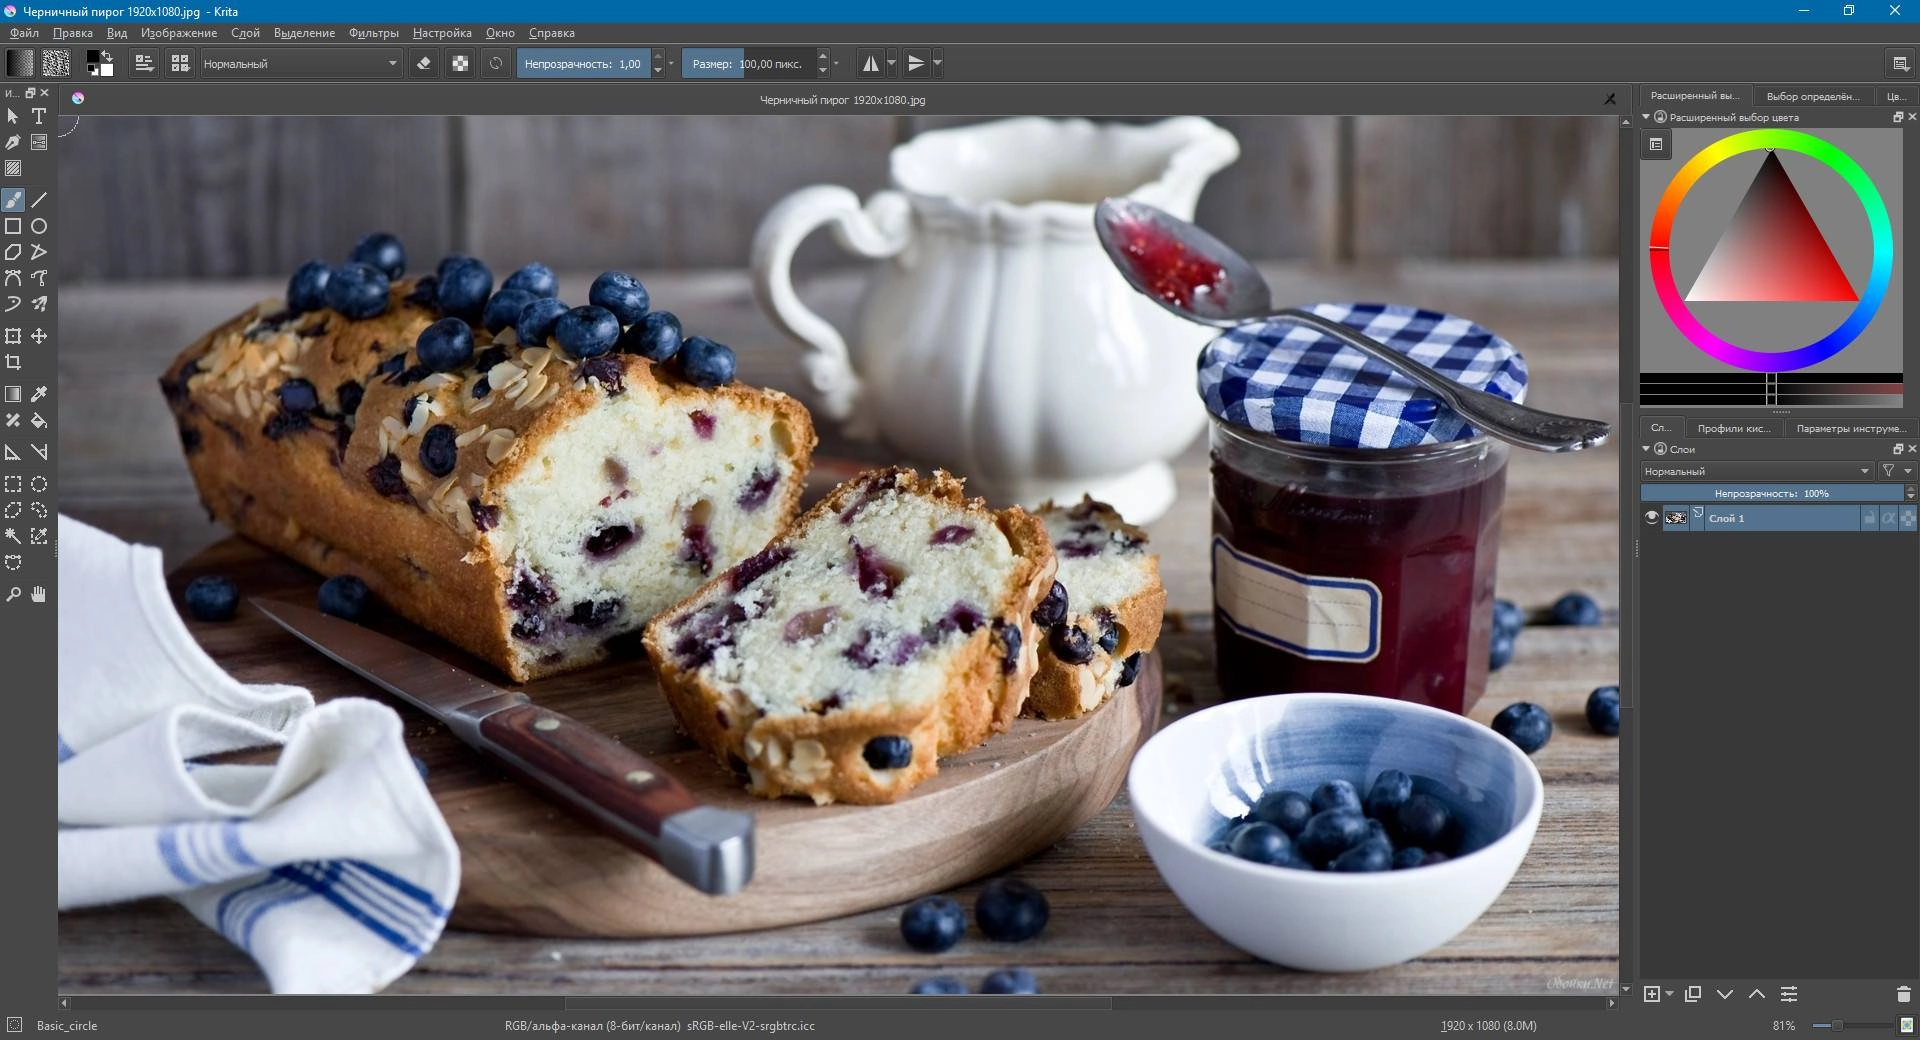Open the brush presets chooser
Image resolution: width=1920 pixels, height=1040 pixels.
180,63
